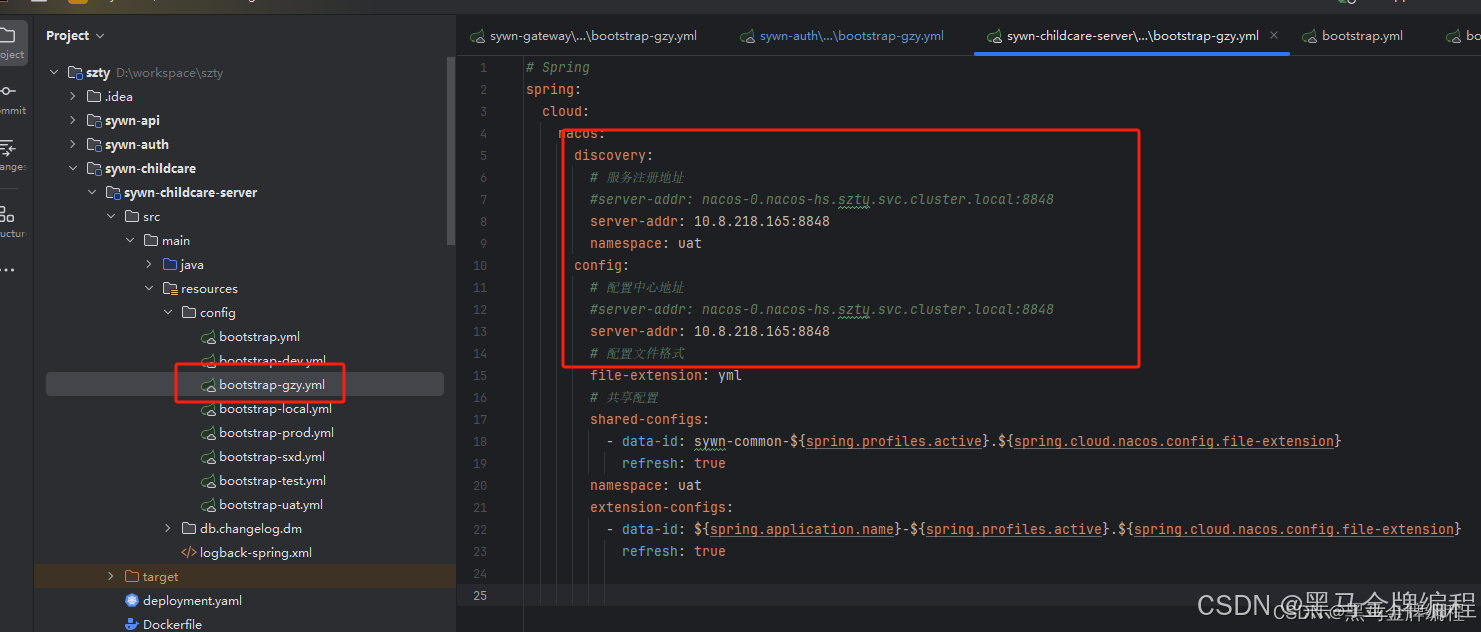Close the sywn-childcare-server bootstrap-gzy.yml tab

click(x=1274, y=35)
